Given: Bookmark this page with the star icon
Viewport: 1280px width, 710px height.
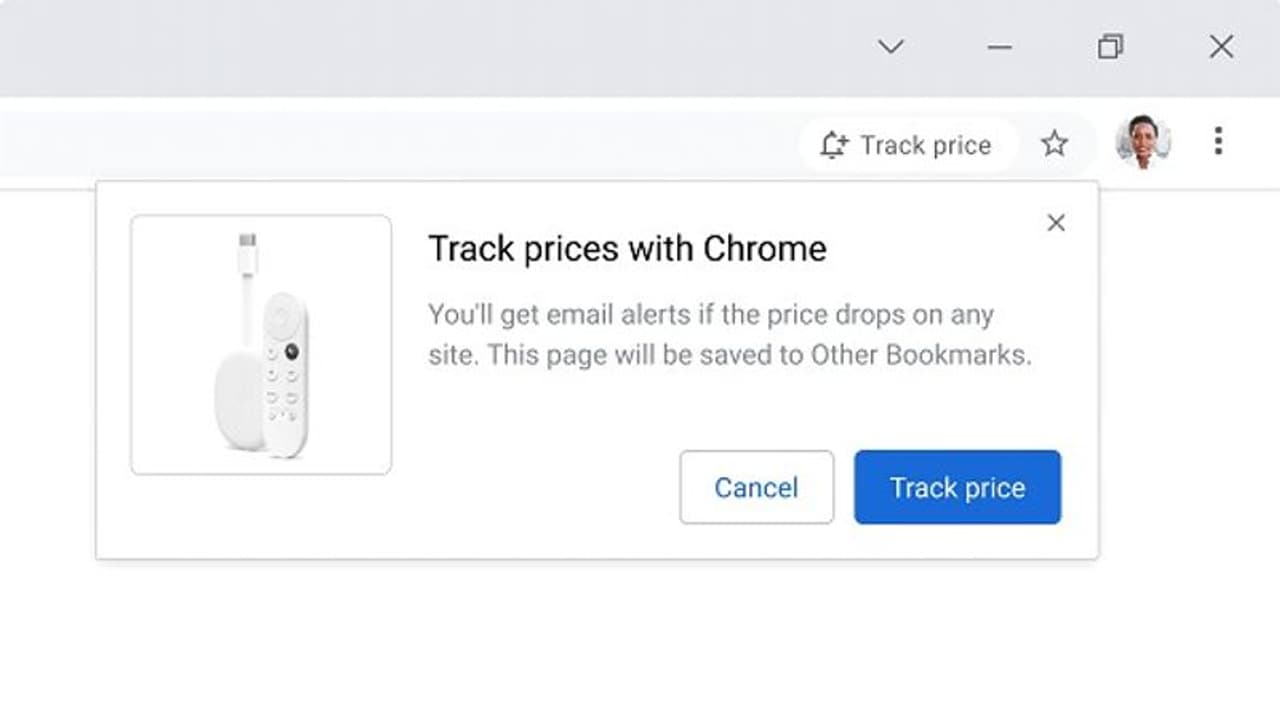Looking at the screenshot, I should [1054, 145].
